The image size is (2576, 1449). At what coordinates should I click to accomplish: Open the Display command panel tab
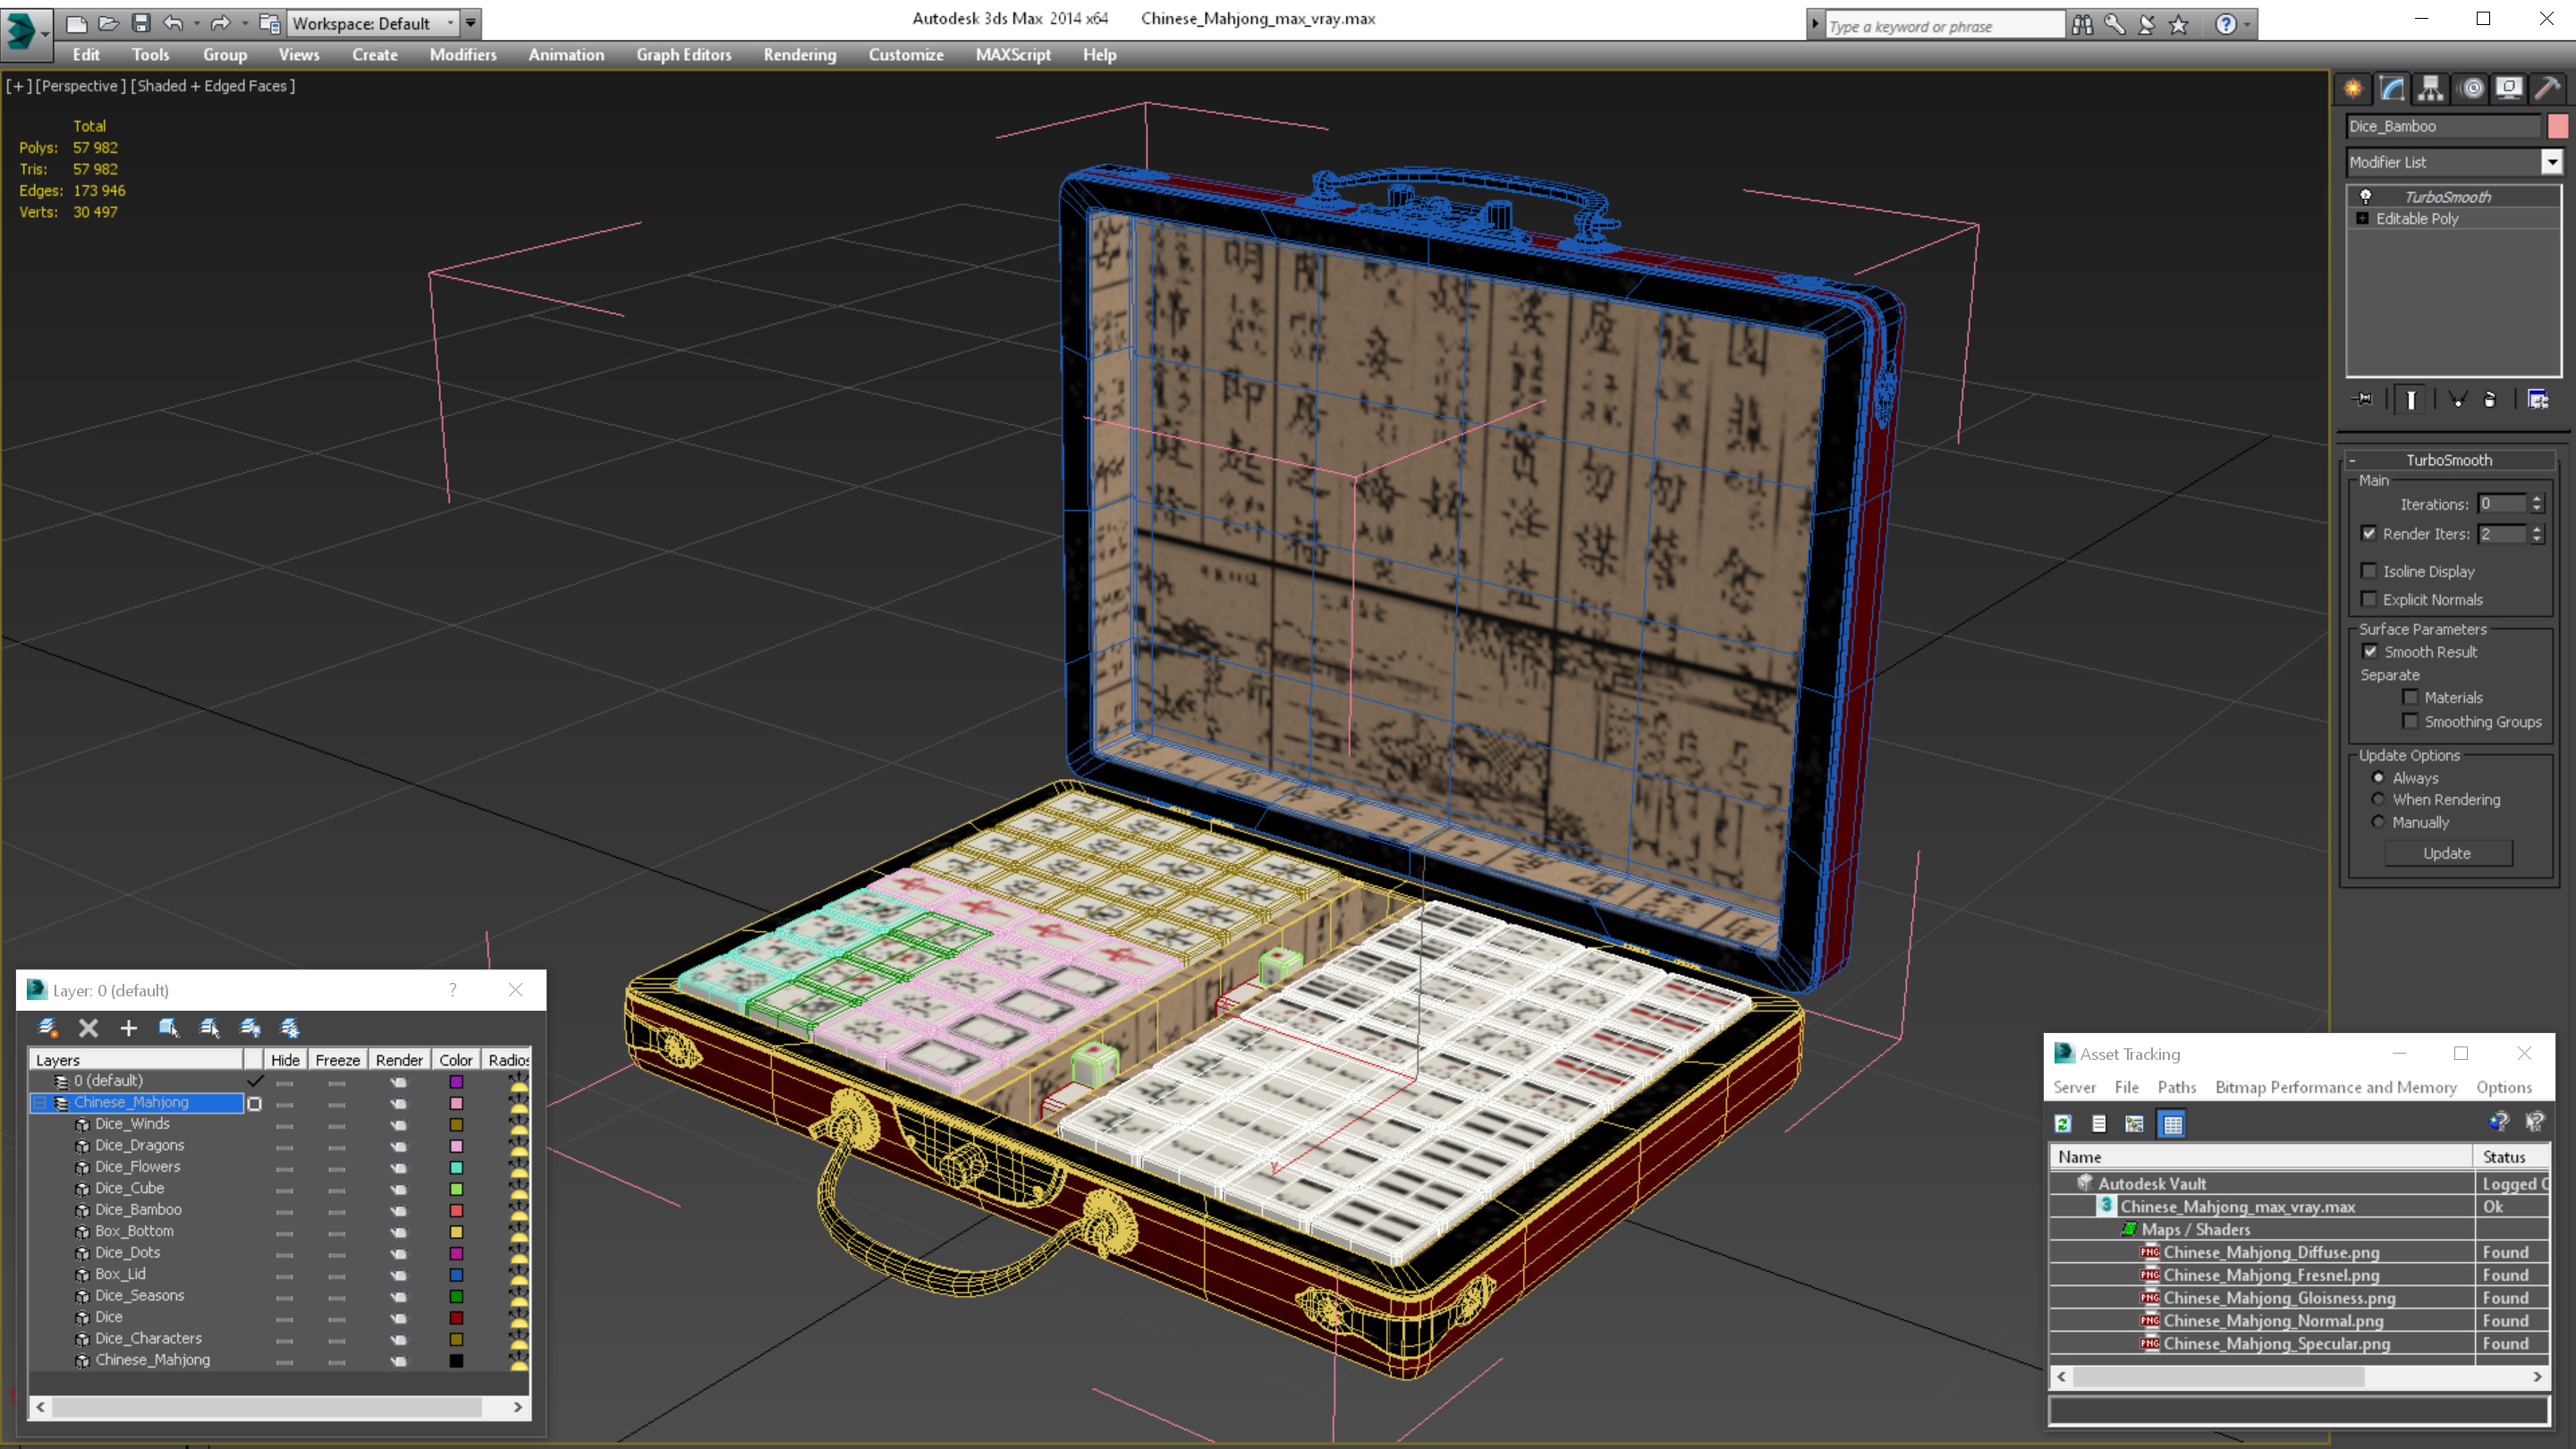[2509, 89]
